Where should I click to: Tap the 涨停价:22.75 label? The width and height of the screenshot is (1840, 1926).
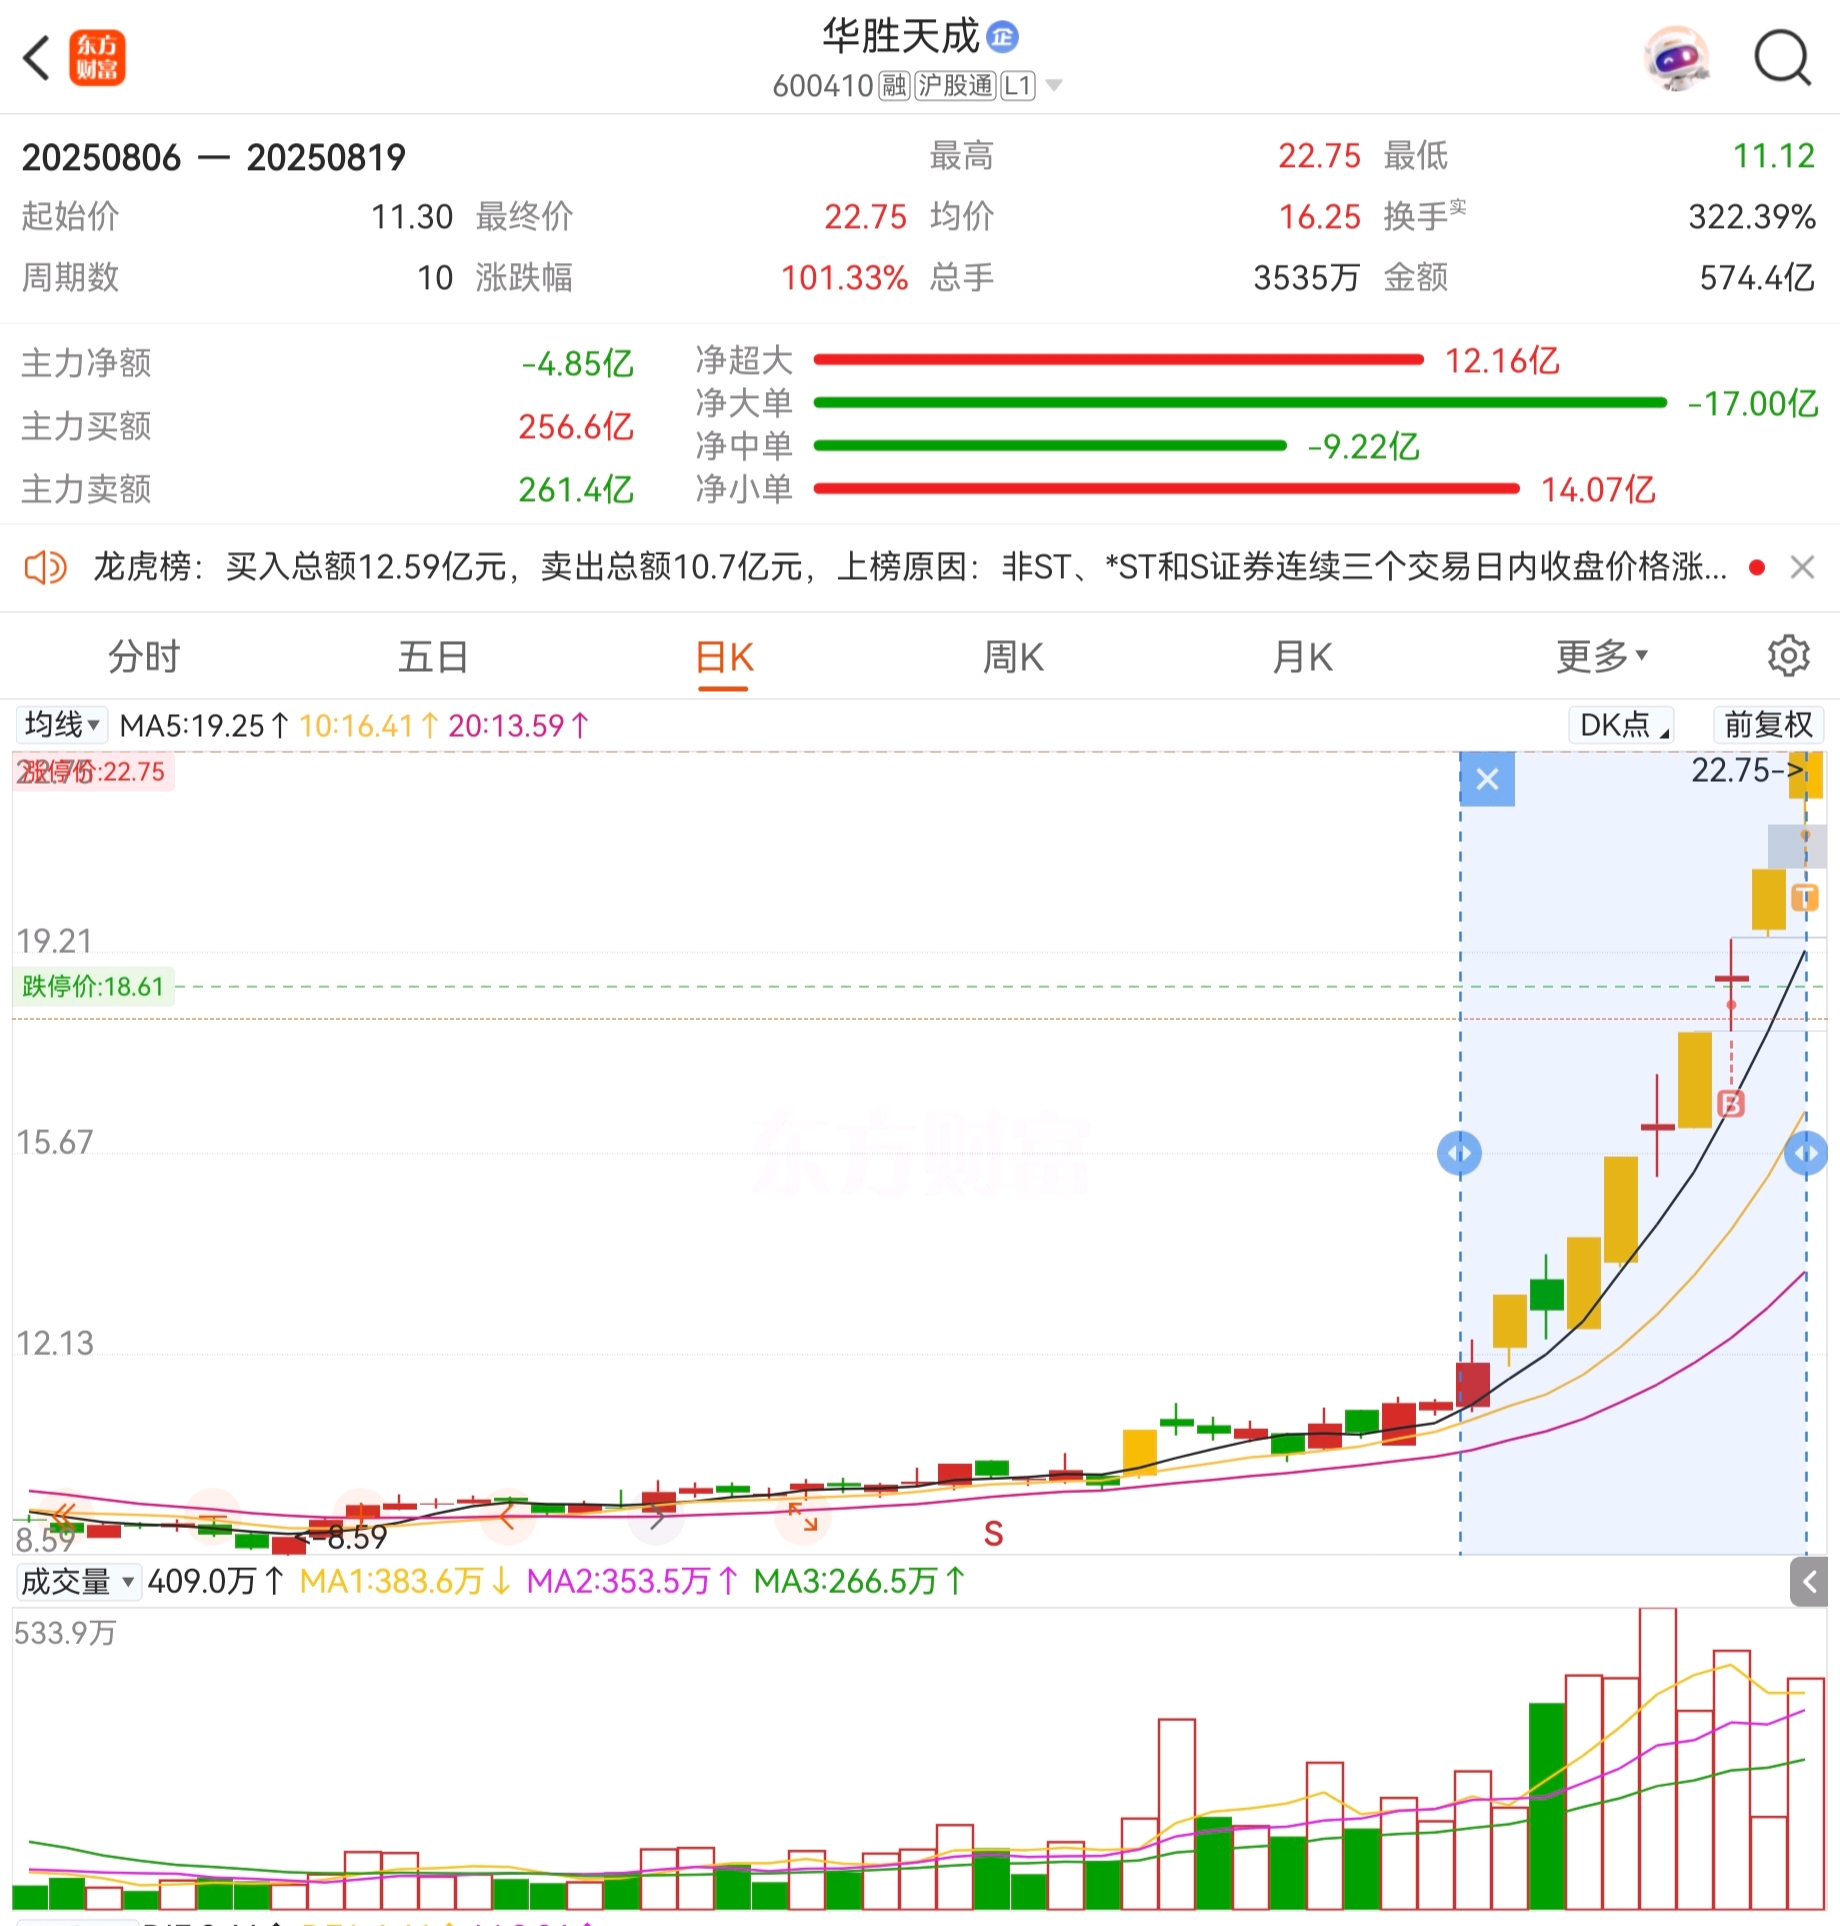point(93,771)
